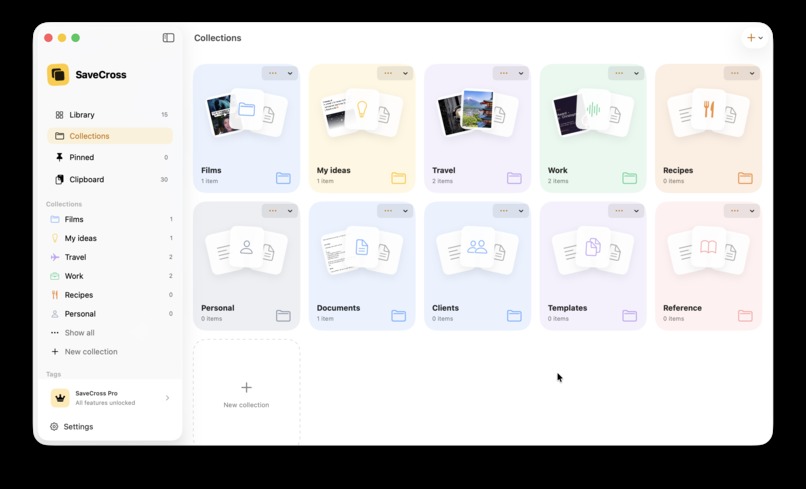Click the SaveCross Pro label
Screen dimensions: 806x489
(97, 393)
